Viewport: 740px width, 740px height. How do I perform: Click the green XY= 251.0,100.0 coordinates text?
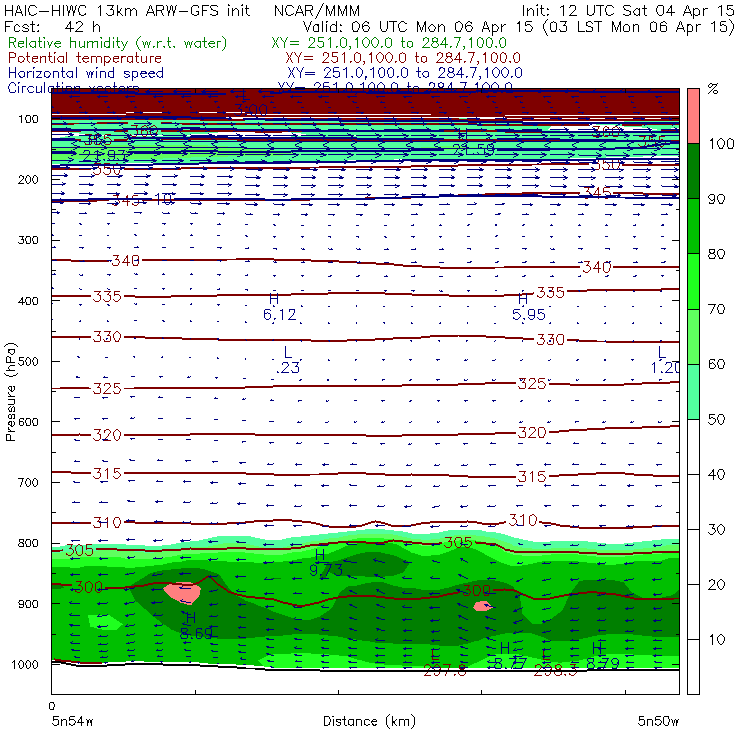click(x=389, y=43)
